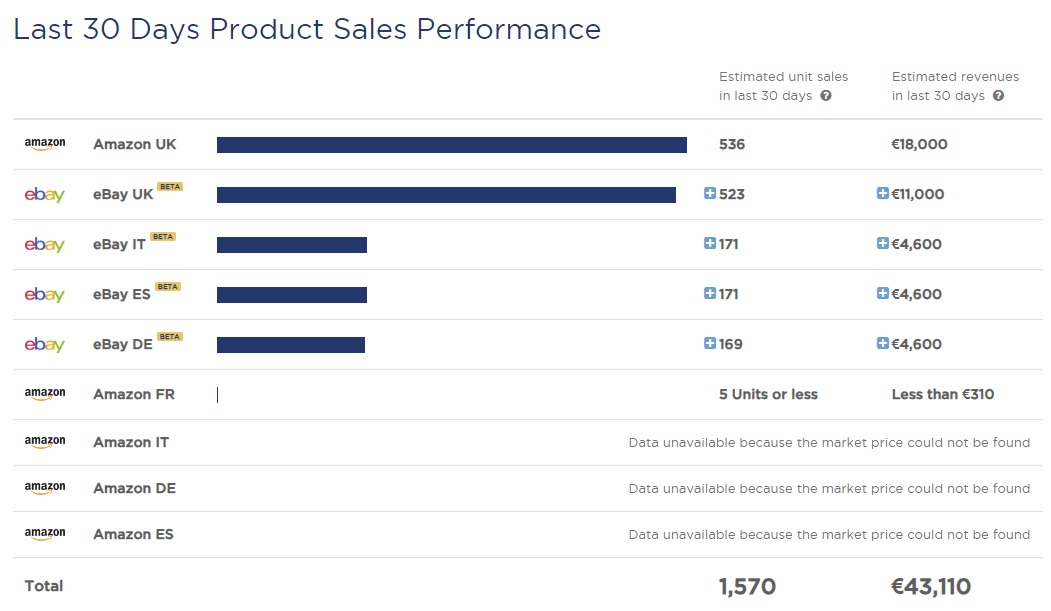Click the Amazon FR logo icon
The height and width of the screenshot is (611, 1051).
pos(45,393)
